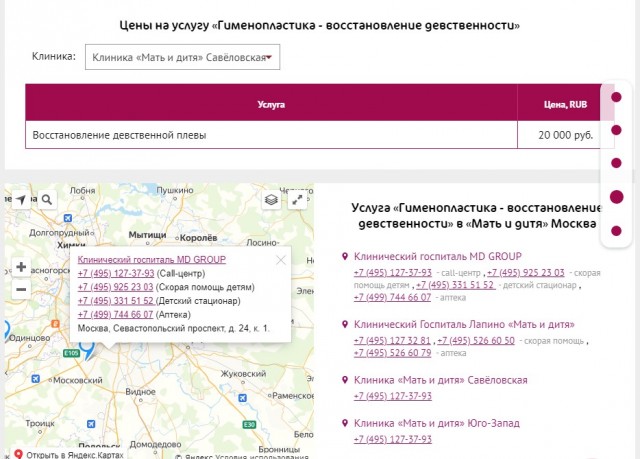Click location pin beside Юго-Запад clinic
This screenshot has height=459, width=640.
click(345, 423)
